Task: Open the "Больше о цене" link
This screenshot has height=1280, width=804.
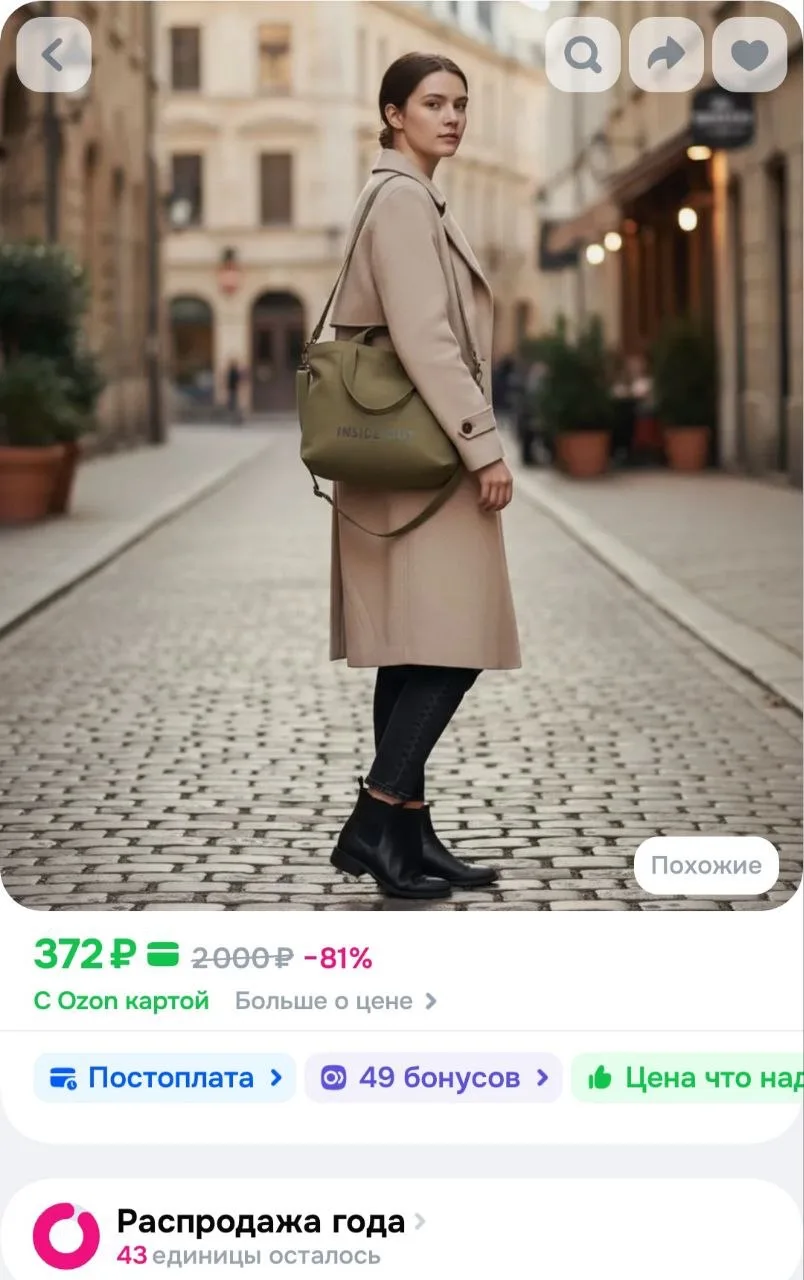Action: (324, 1001)
